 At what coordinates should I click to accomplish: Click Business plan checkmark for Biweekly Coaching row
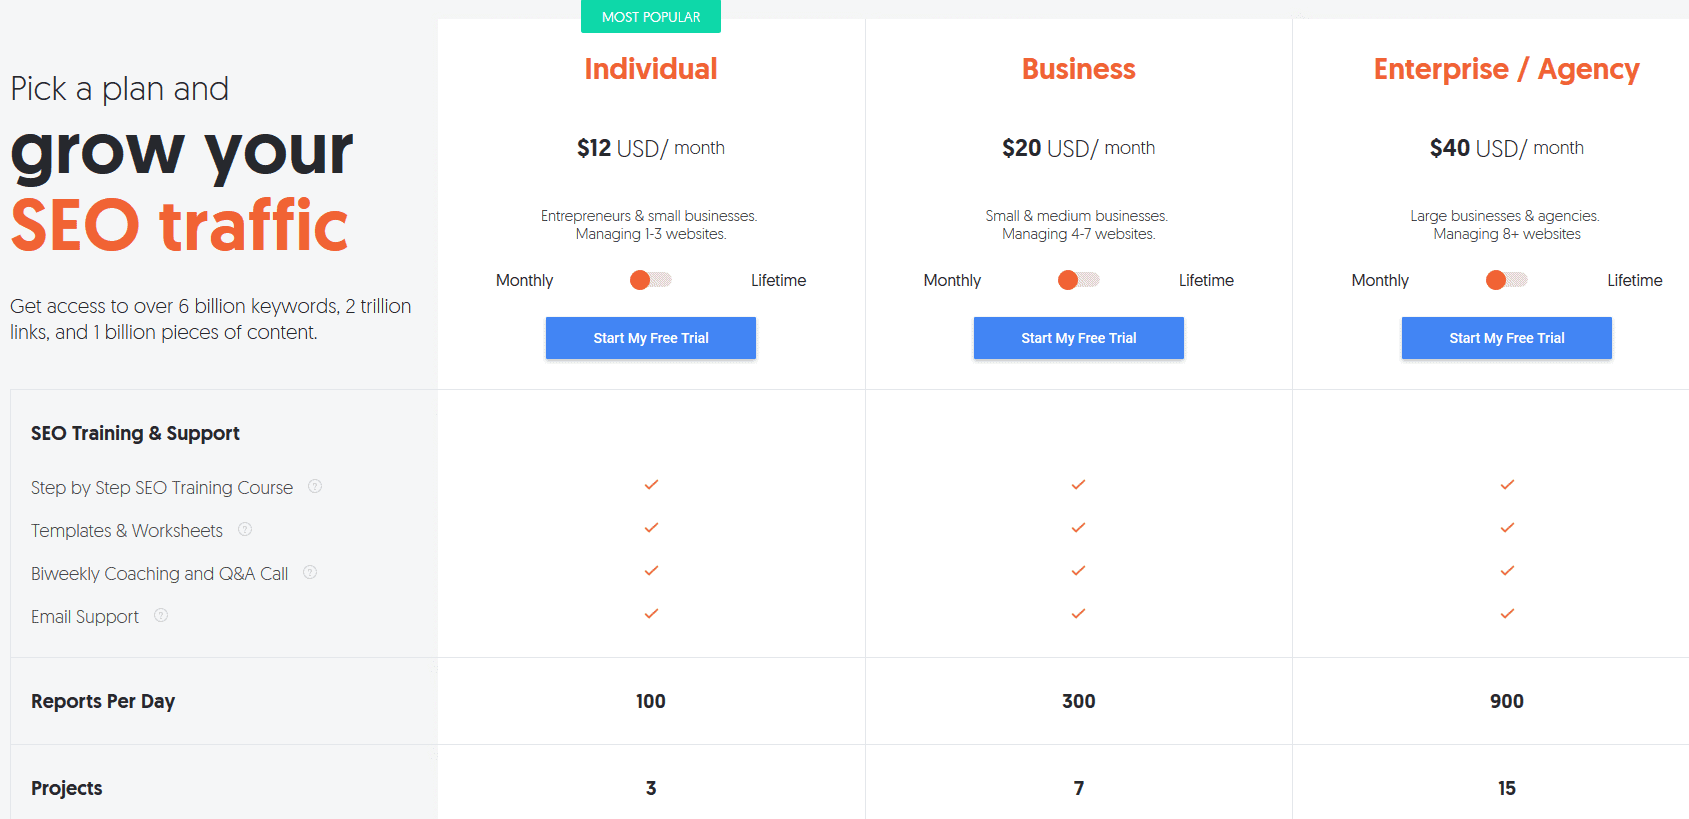click(x=1078, y=571)
